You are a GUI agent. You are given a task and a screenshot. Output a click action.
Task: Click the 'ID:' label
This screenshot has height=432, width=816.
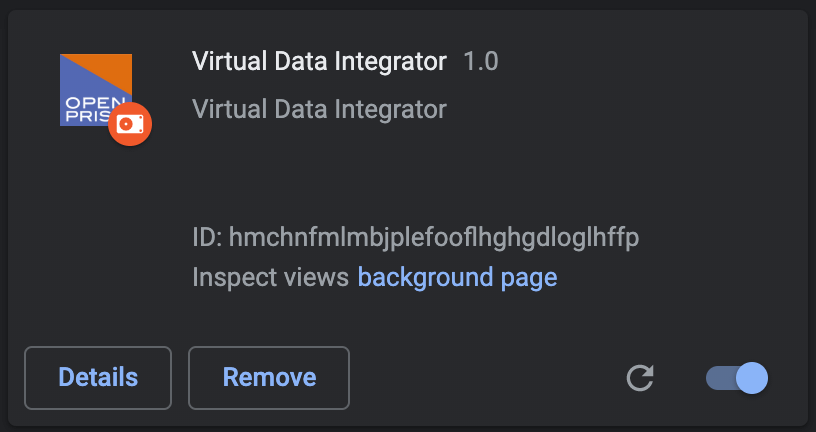208,237
